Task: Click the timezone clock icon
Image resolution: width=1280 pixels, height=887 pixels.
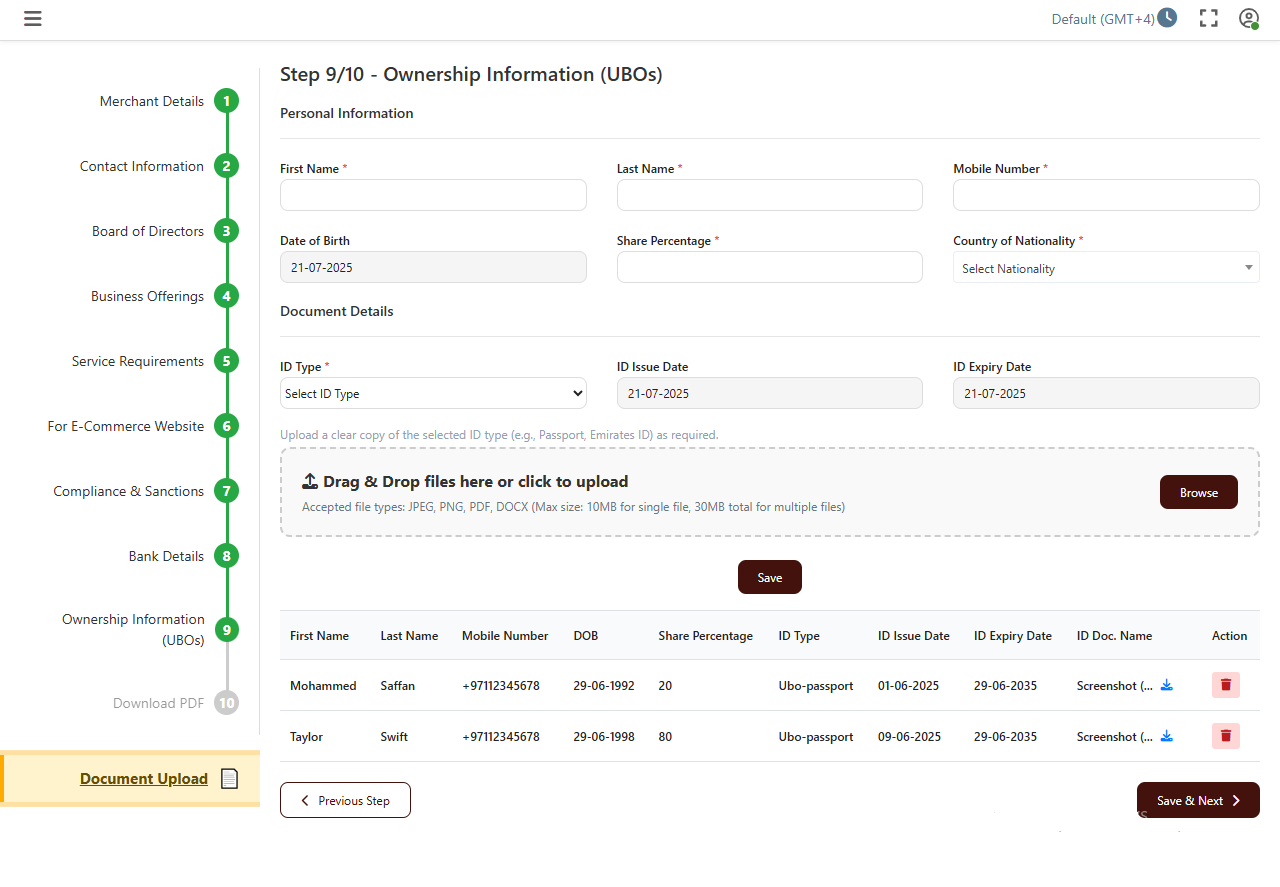Action: tap(1167, 18)
